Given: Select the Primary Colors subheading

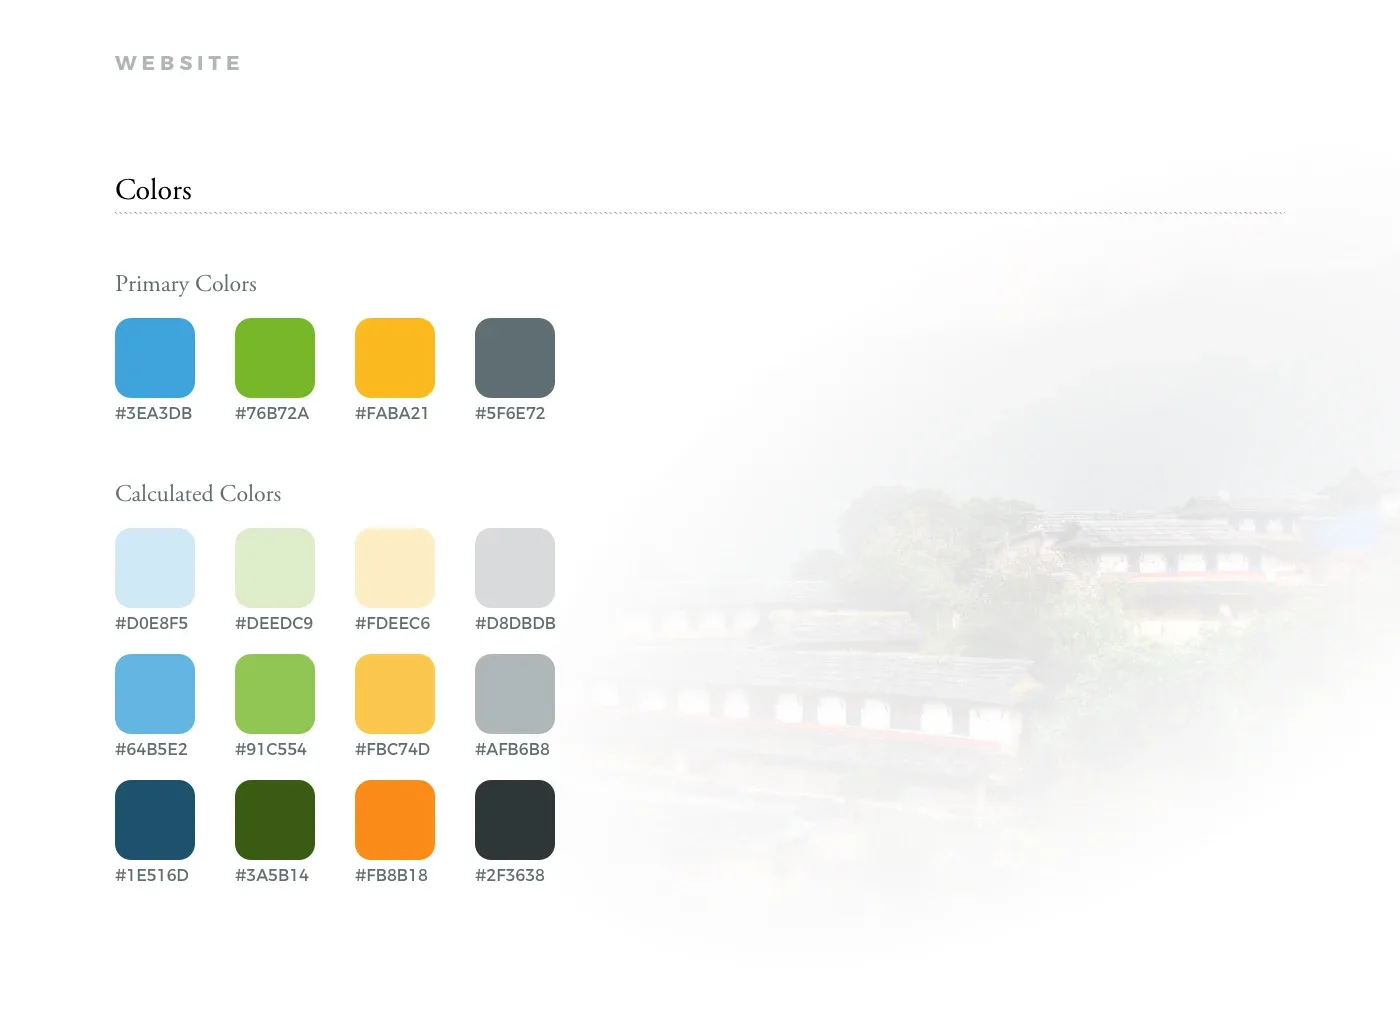Looking at the screenshot, I should 186,284.
